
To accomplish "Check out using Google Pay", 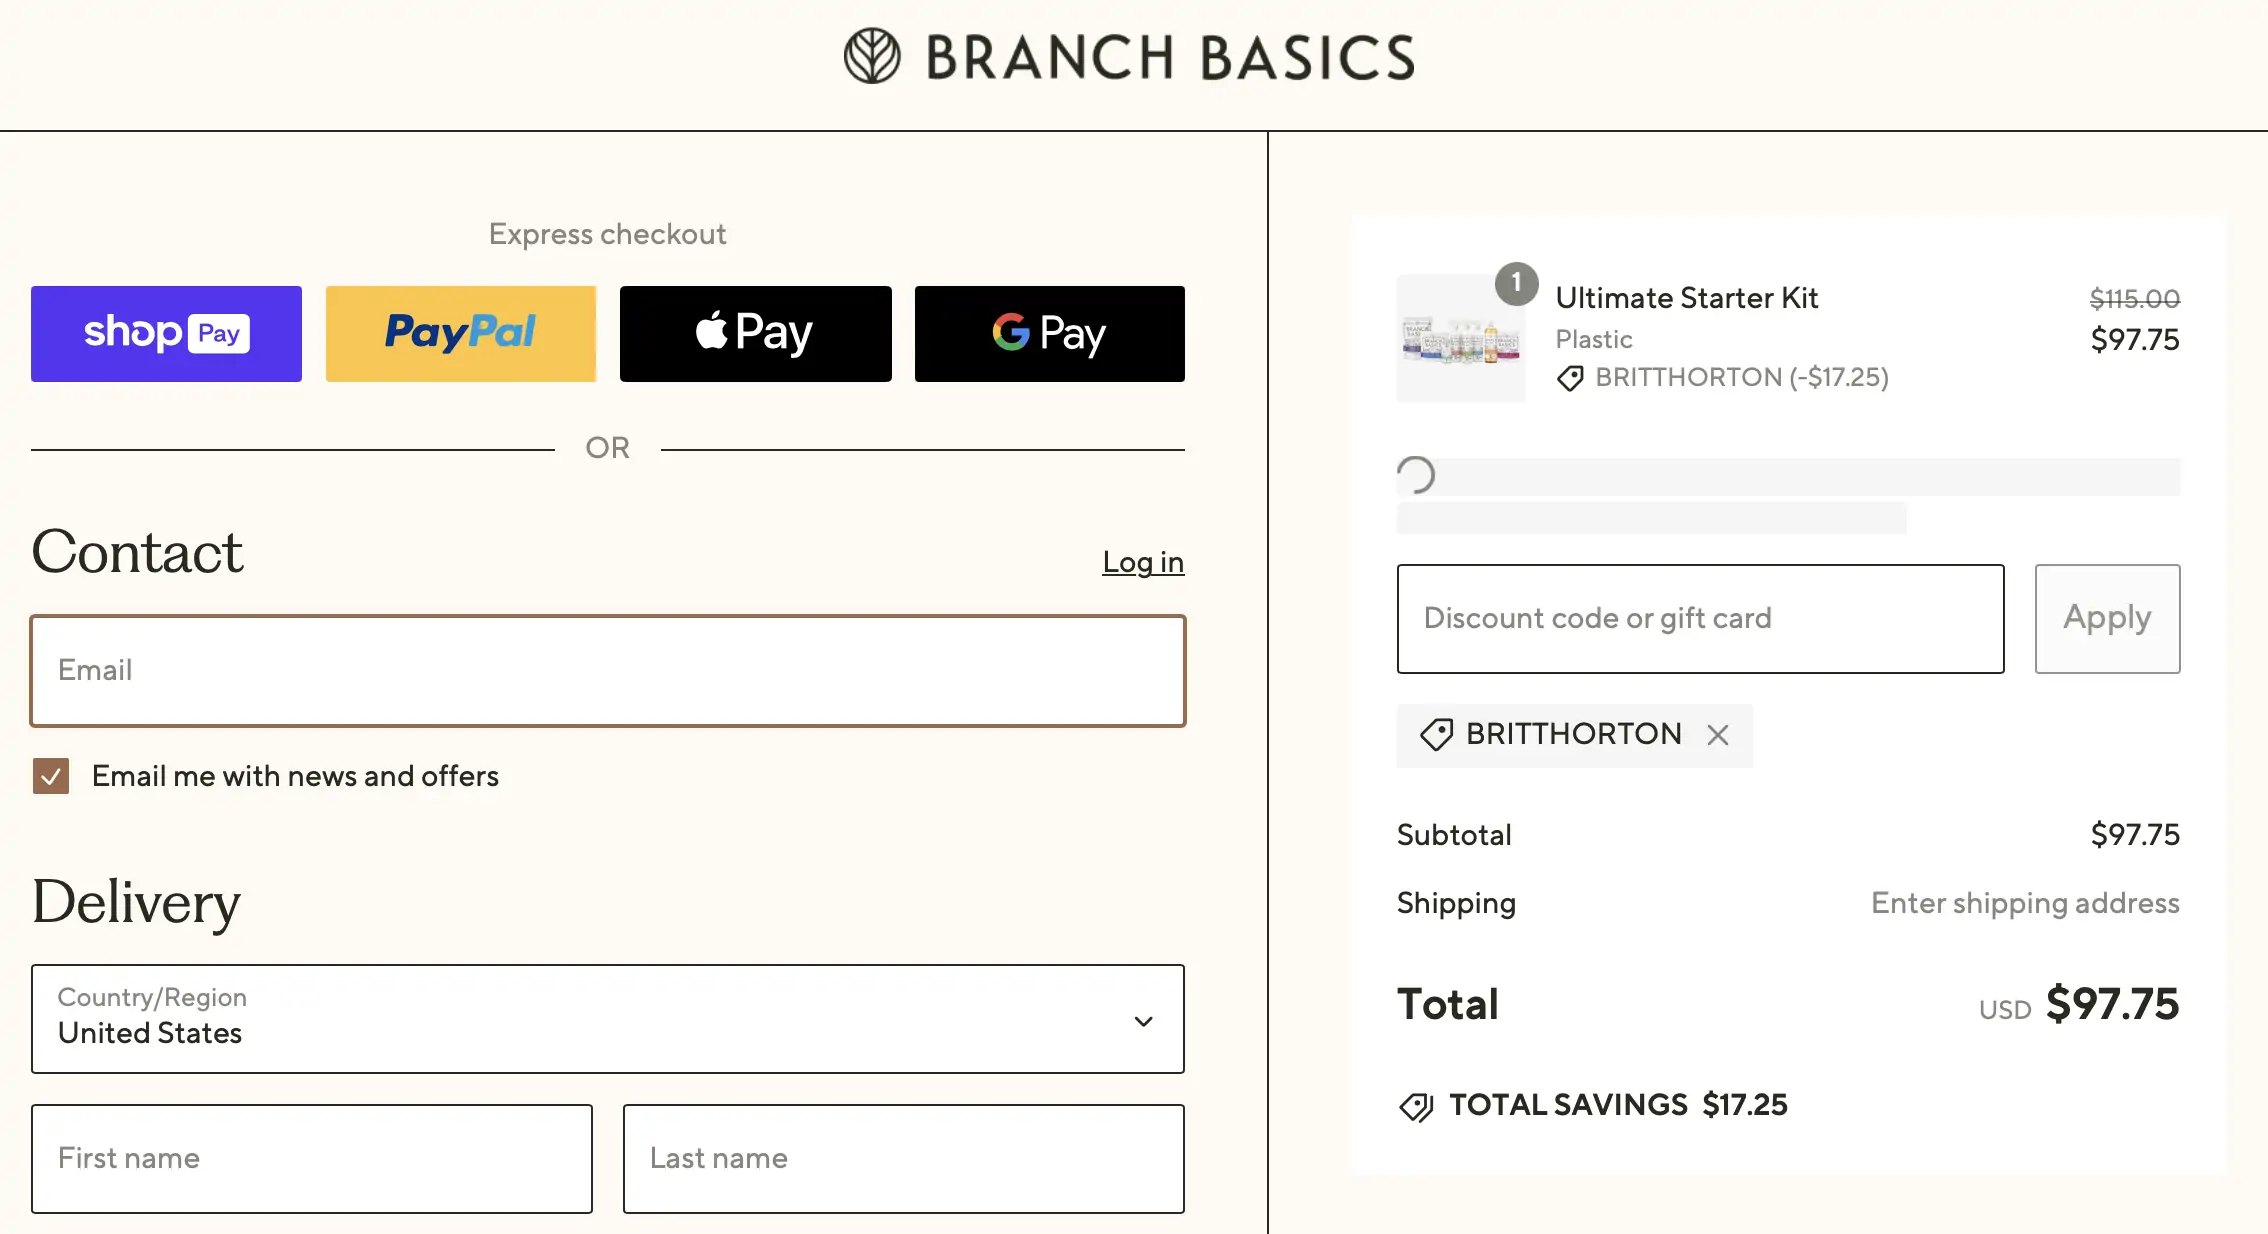I will [1050, 334].
